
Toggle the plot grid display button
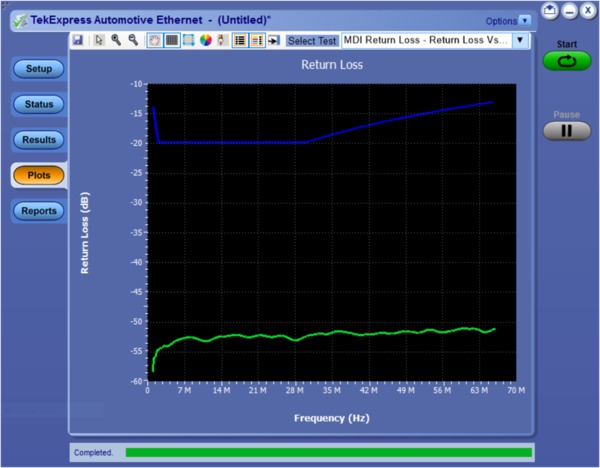coord(172,41)
